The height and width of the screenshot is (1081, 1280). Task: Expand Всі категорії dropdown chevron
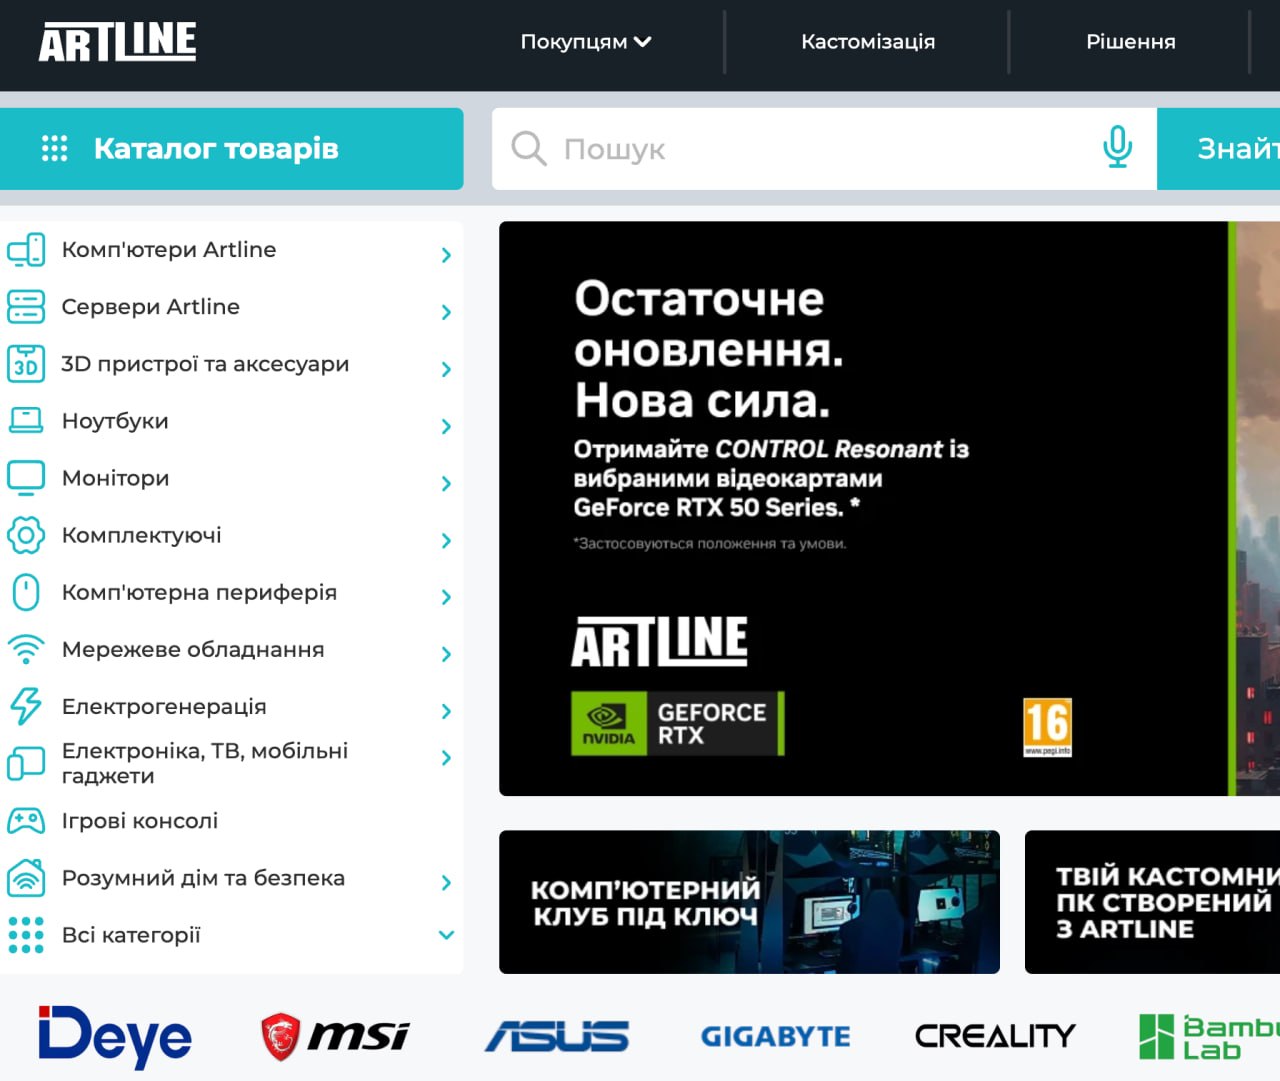click(x=447, y=935)
